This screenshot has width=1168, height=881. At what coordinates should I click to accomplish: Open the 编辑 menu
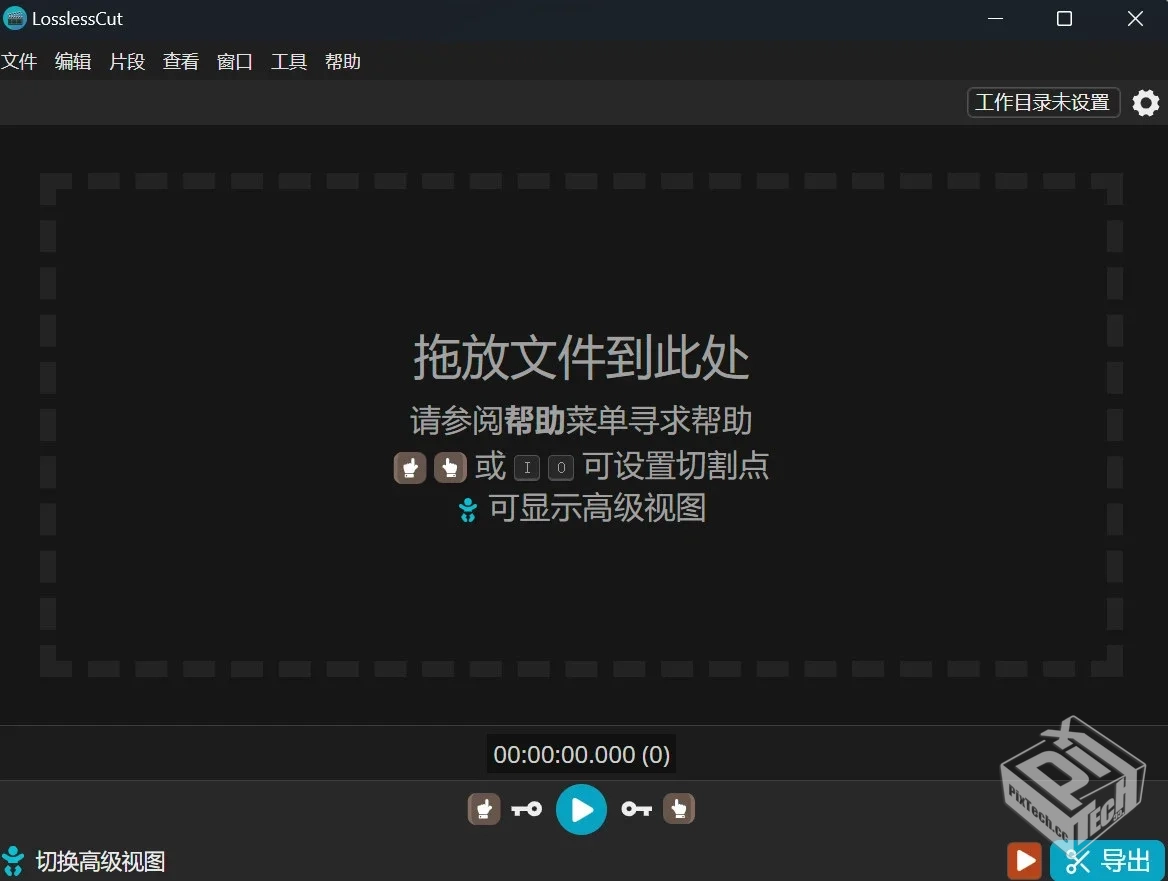click(x=72, y=61)
